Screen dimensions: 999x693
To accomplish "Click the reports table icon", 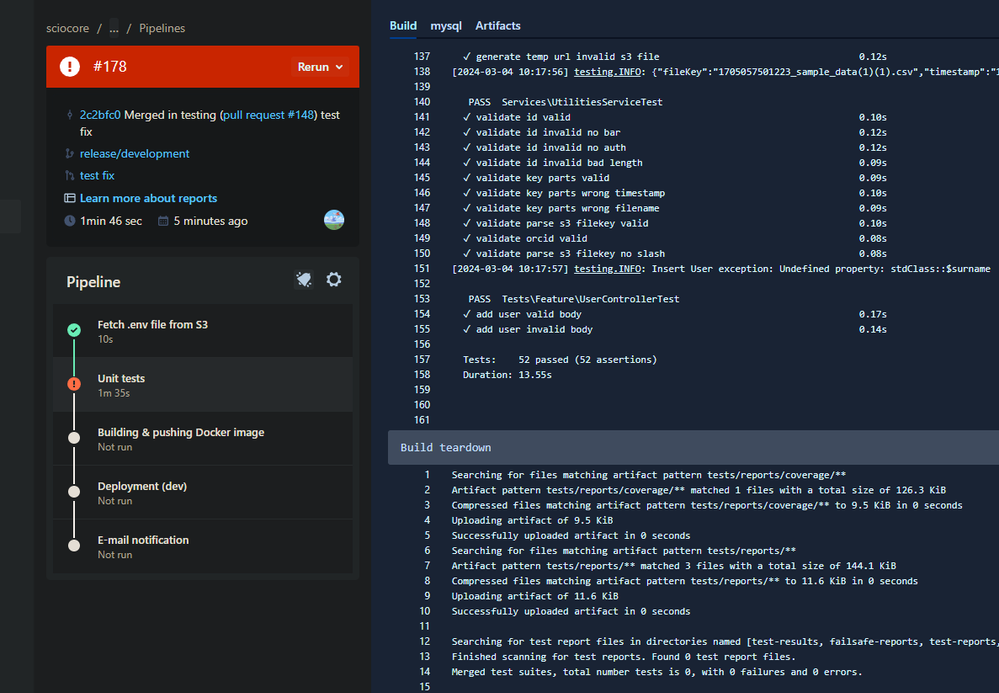I will click(69, 198).
